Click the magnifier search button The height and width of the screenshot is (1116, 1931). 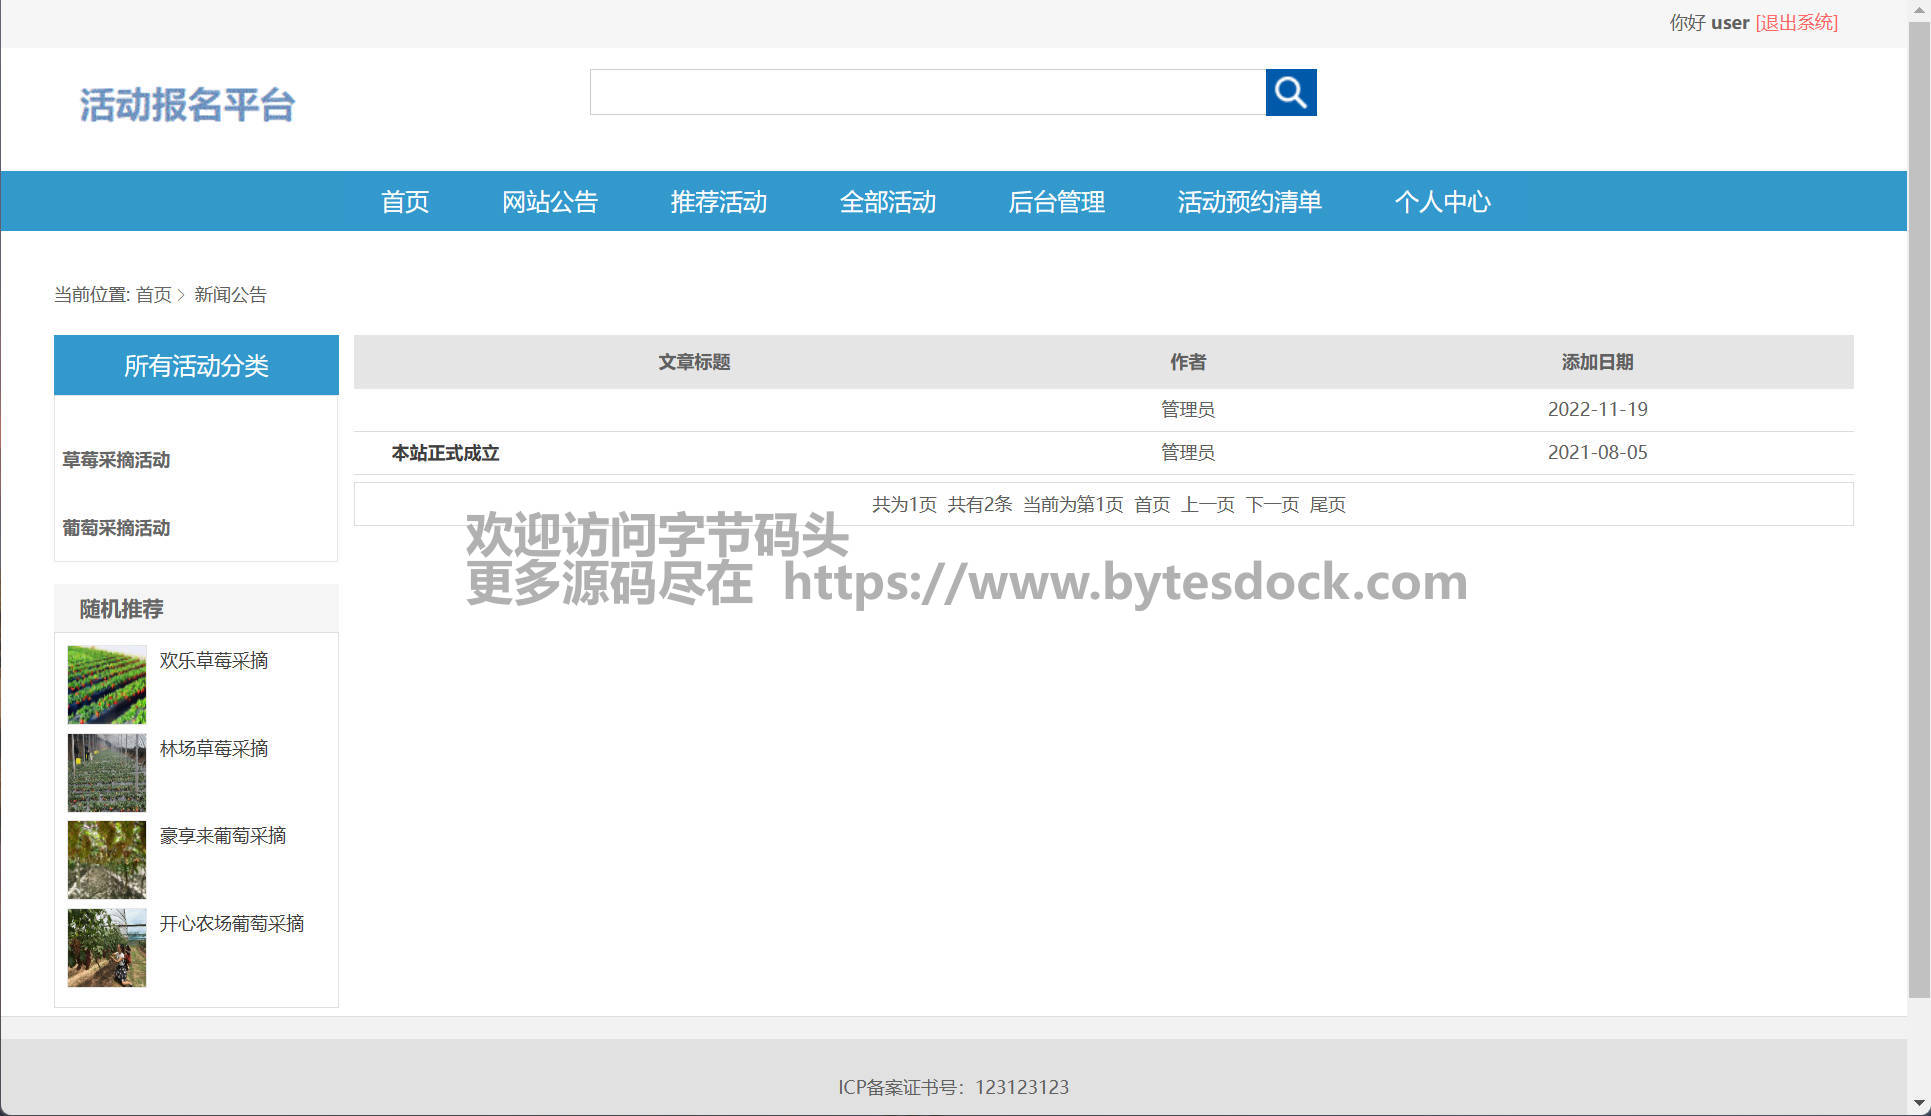click(x=1290, y=92)
